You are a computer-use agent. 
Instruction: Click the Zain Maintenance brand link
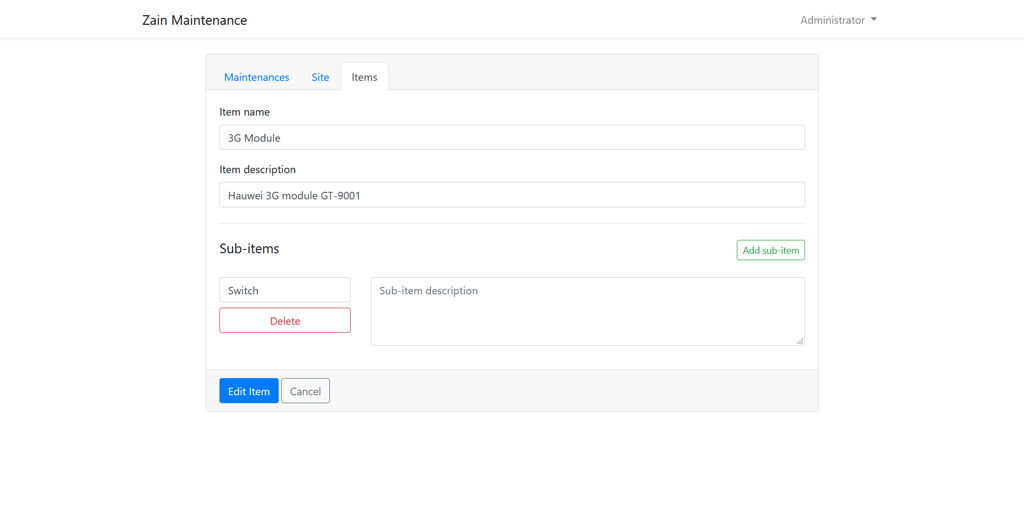[x=195, y=20]
